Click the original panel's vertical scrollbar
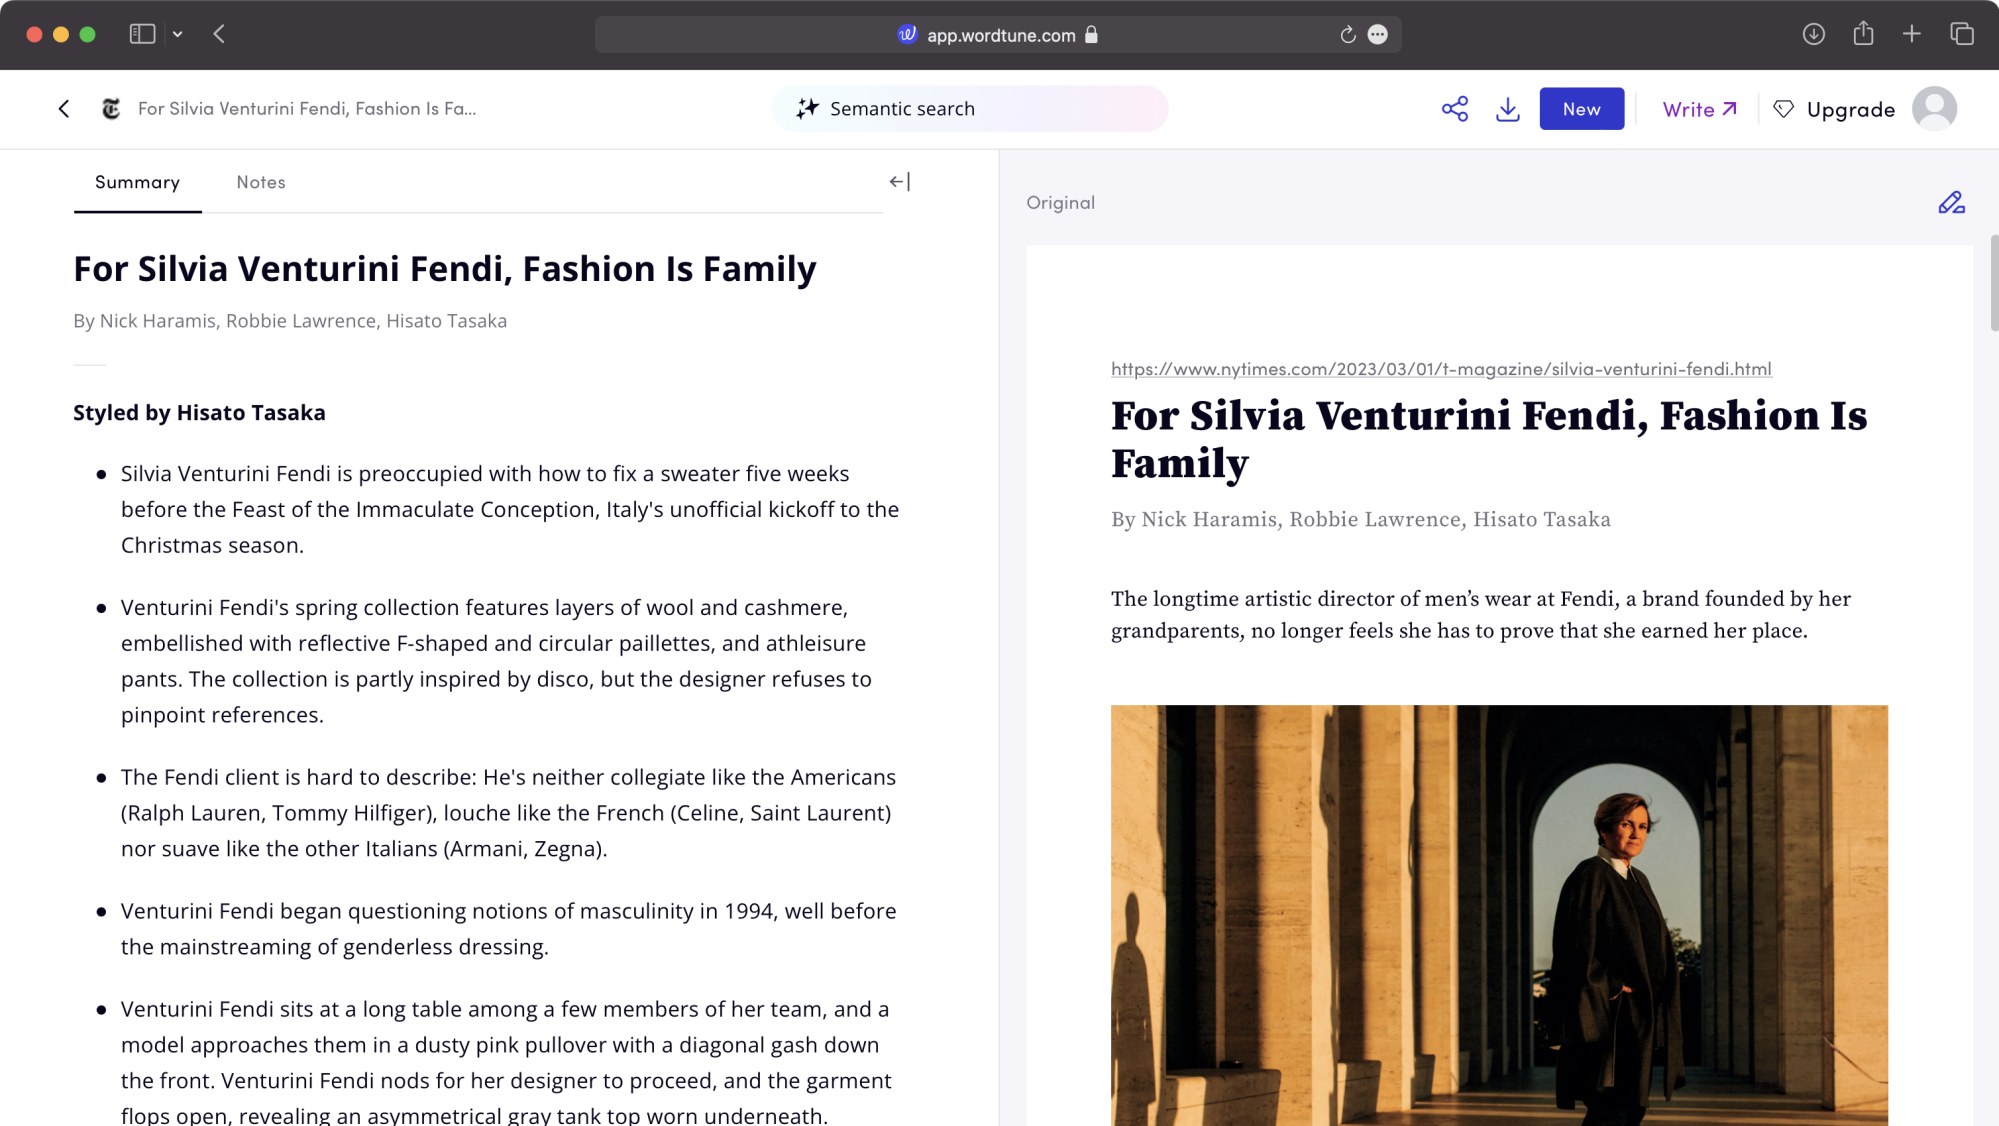The width and height of the screenshot is (1999, 1126). 1993,283
